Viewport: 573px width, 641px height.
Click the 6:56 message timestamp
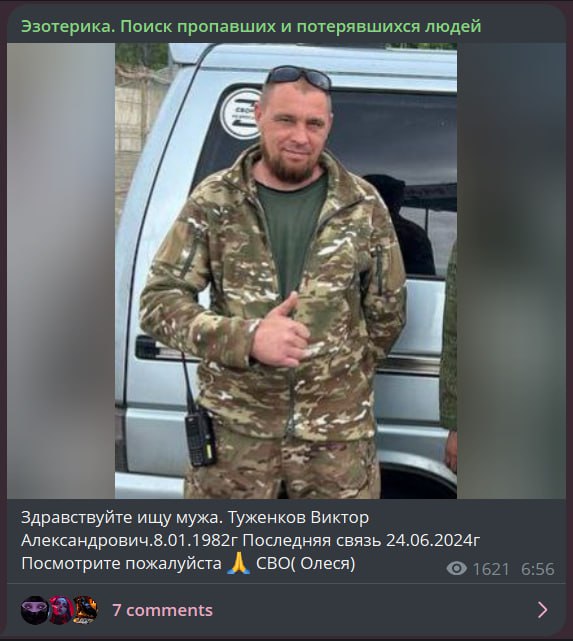pyautogui.click(x=537, y=569)
